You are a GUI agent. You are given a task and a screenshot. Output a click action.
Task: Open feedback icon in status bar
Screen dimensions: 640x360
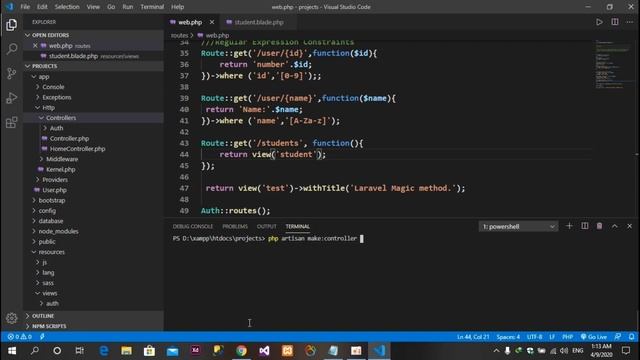pyautogui.click(x=618, y=337)
